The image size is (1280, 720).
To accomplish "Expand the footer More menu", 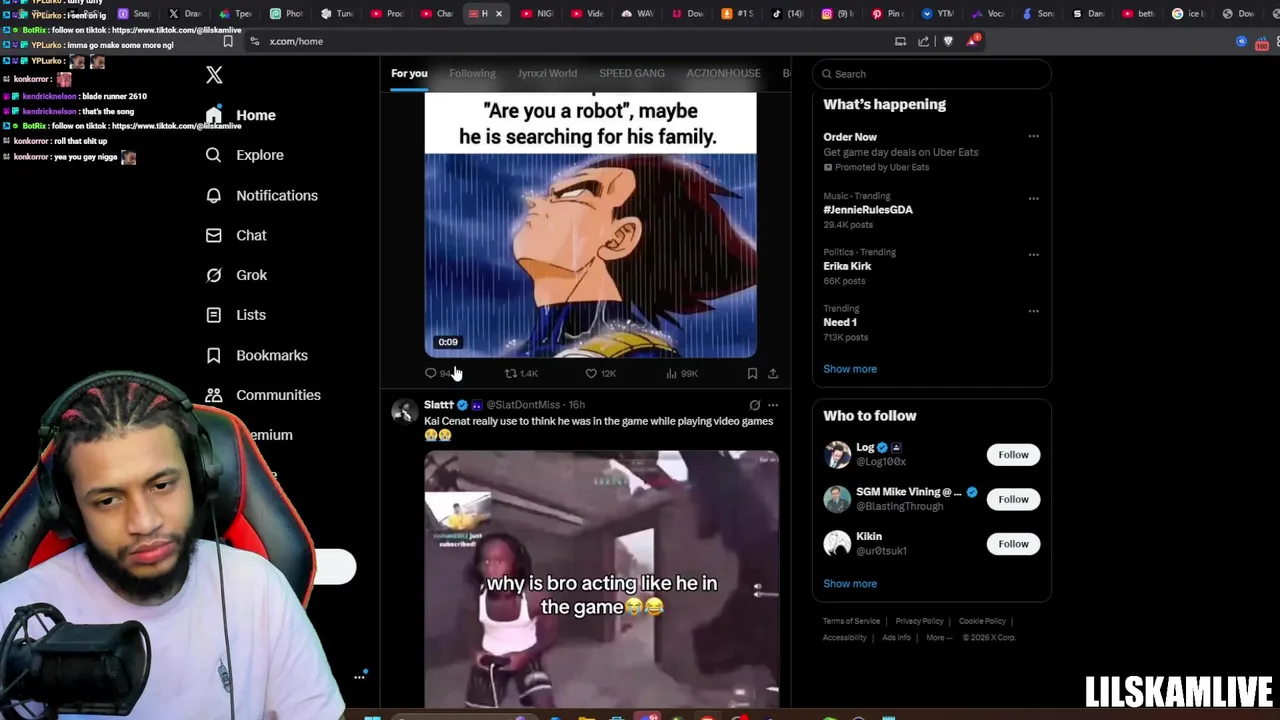I will [939, 638].
